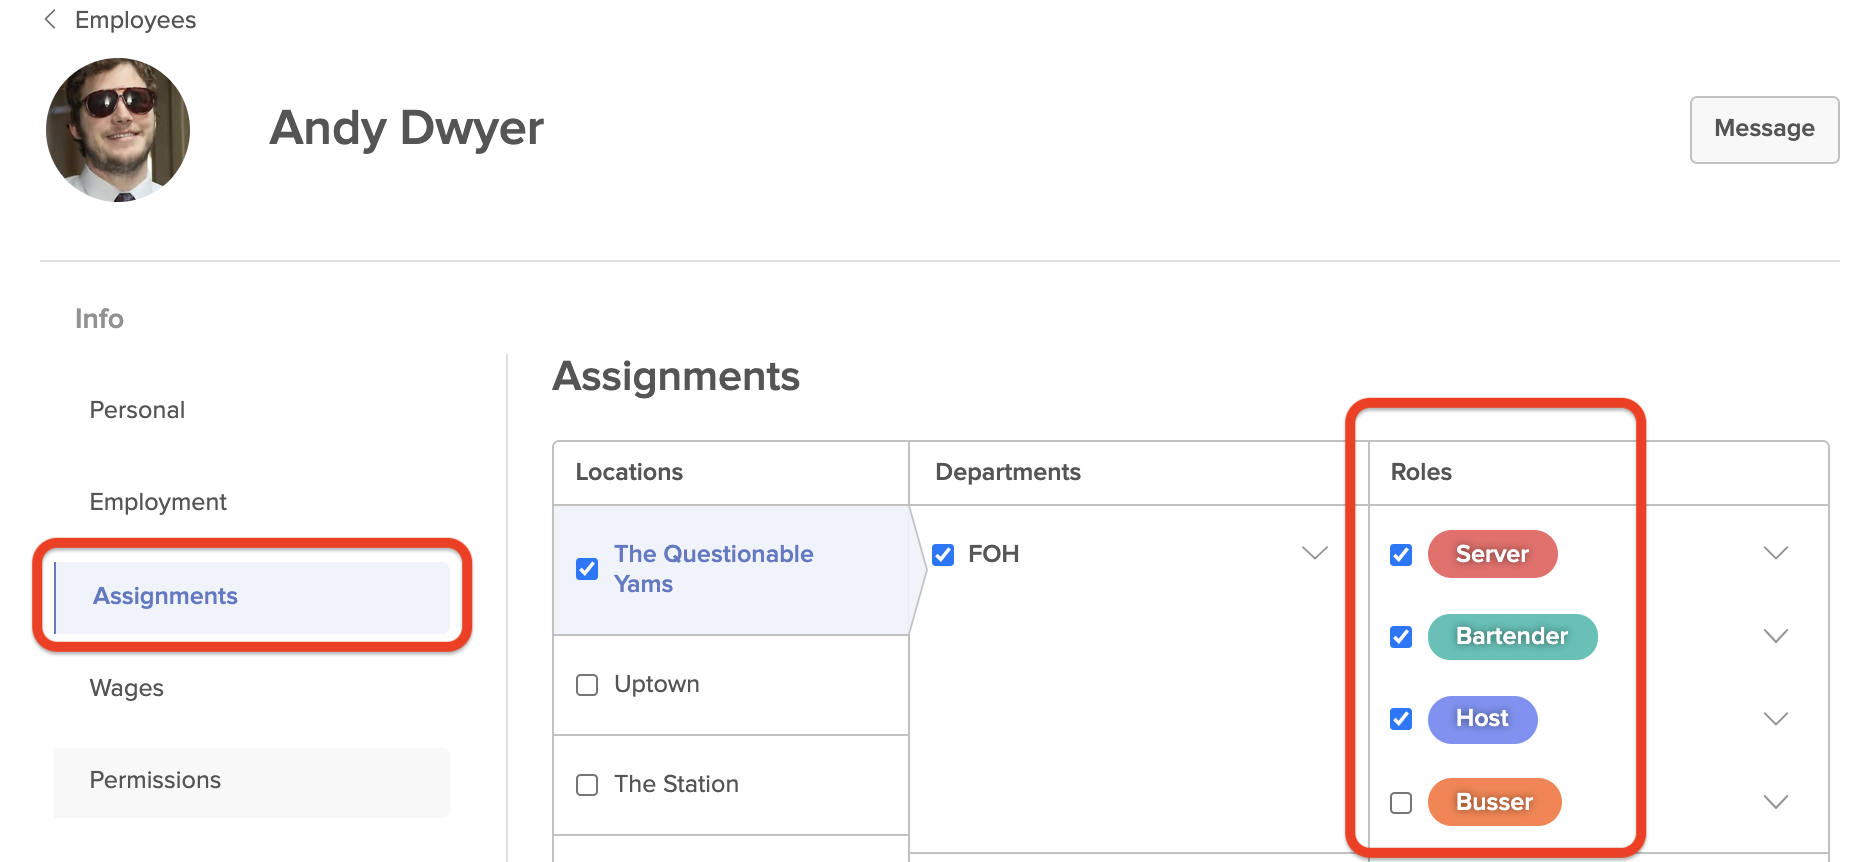The width and height of the screenshot is (1872, 862).
Task: Go to the Wages section
Action: [126, 688]
